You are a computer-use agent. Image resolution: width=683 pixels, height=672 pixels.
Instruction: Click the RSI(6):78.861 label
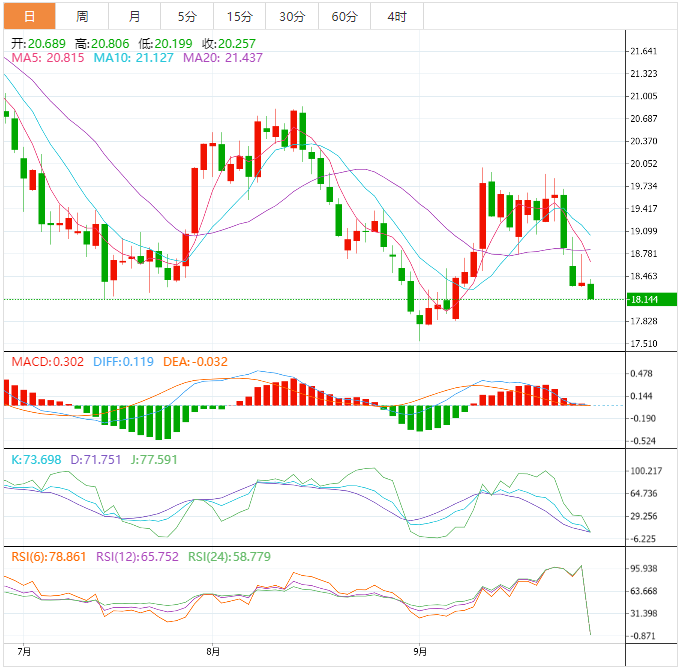tap(49, 557)
